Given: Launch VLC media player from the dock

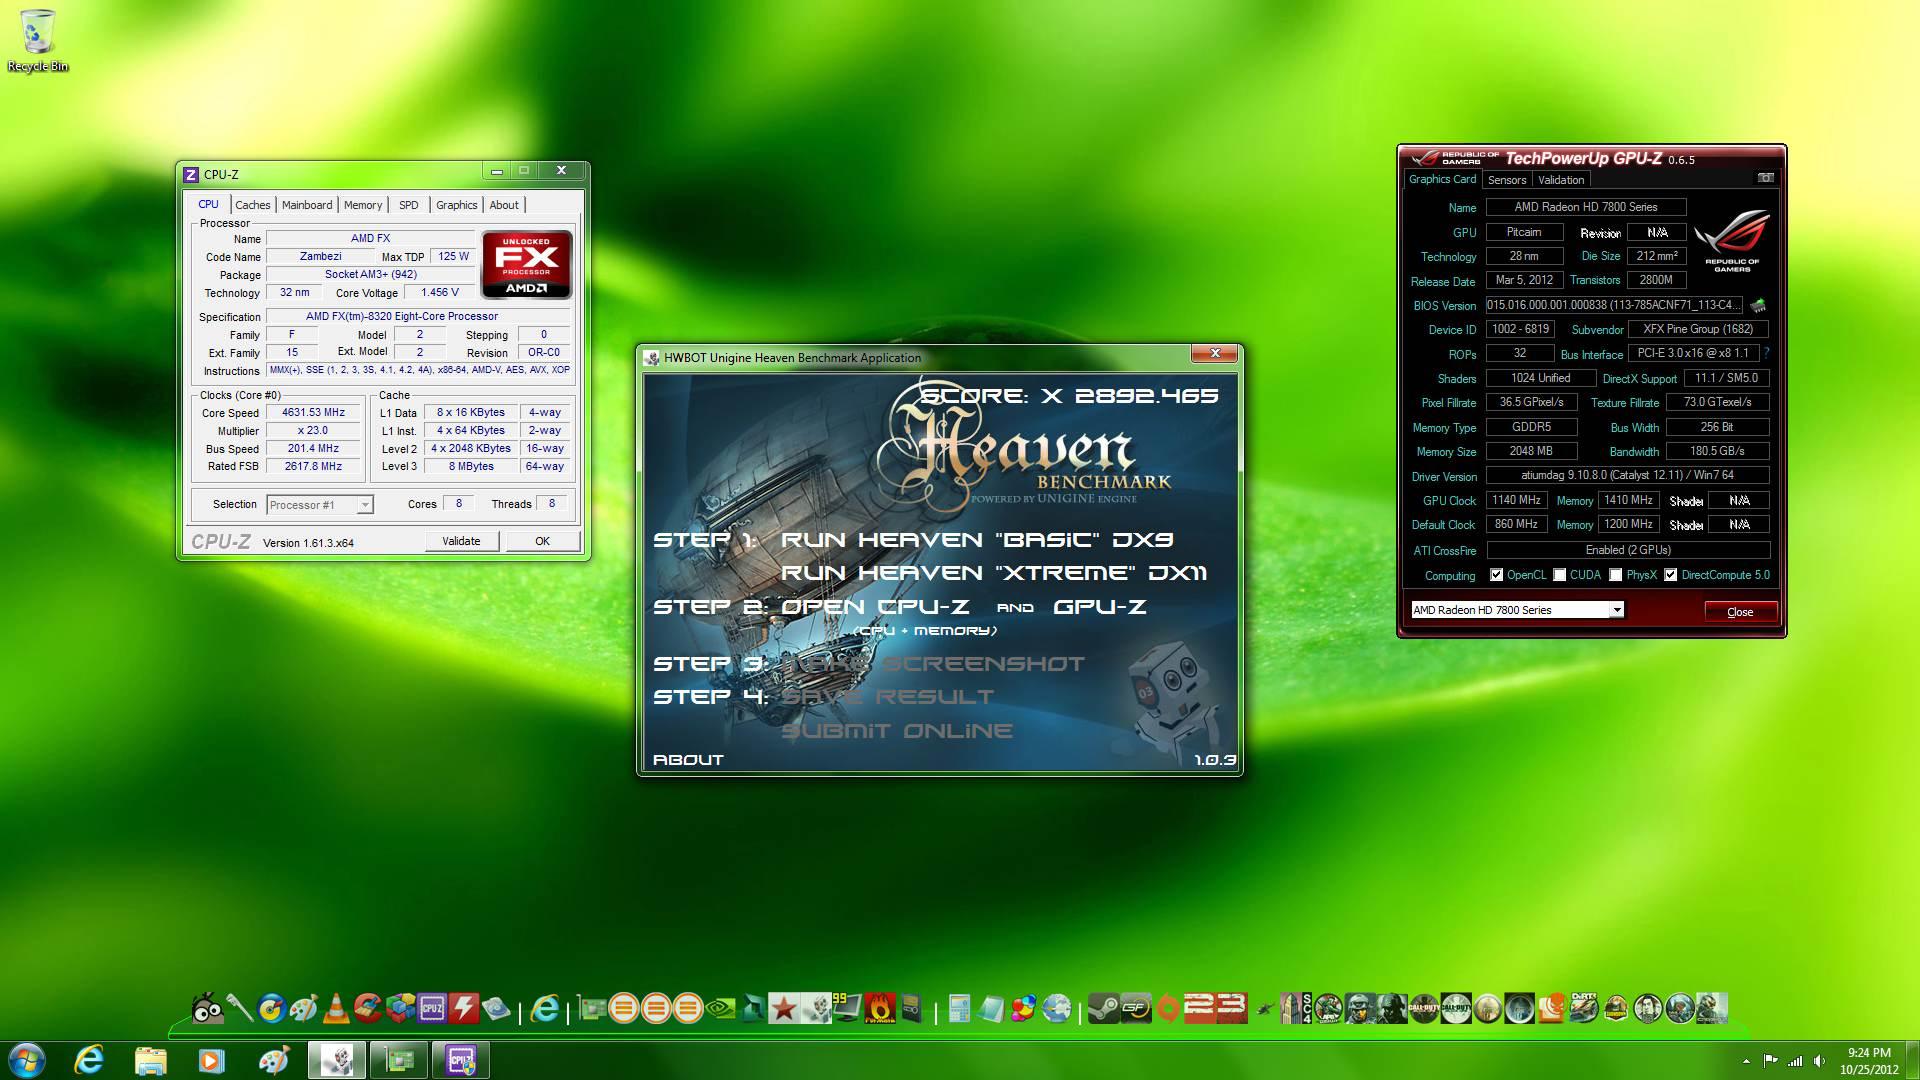Looking at the screenshot, I should tap(336, 1008).
